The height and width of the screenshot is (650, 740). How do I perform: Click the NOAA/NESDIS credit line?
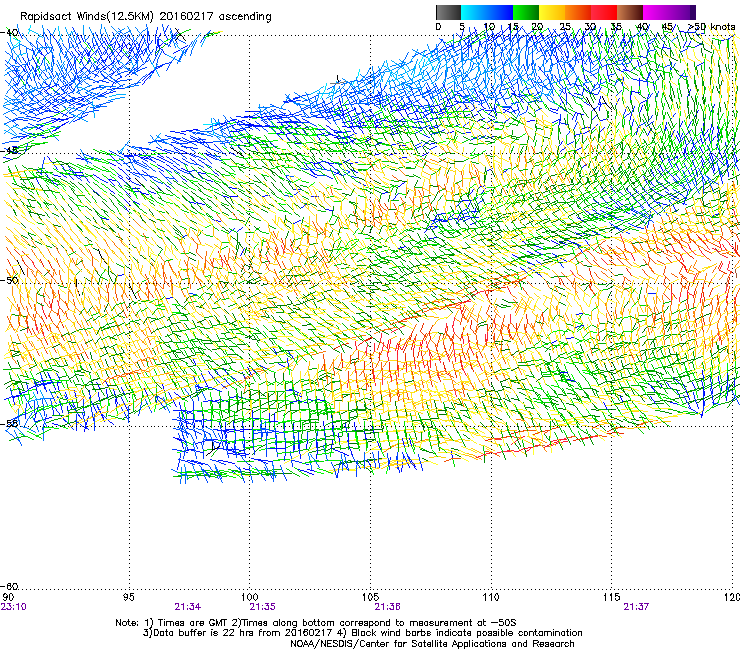[432, 644]
